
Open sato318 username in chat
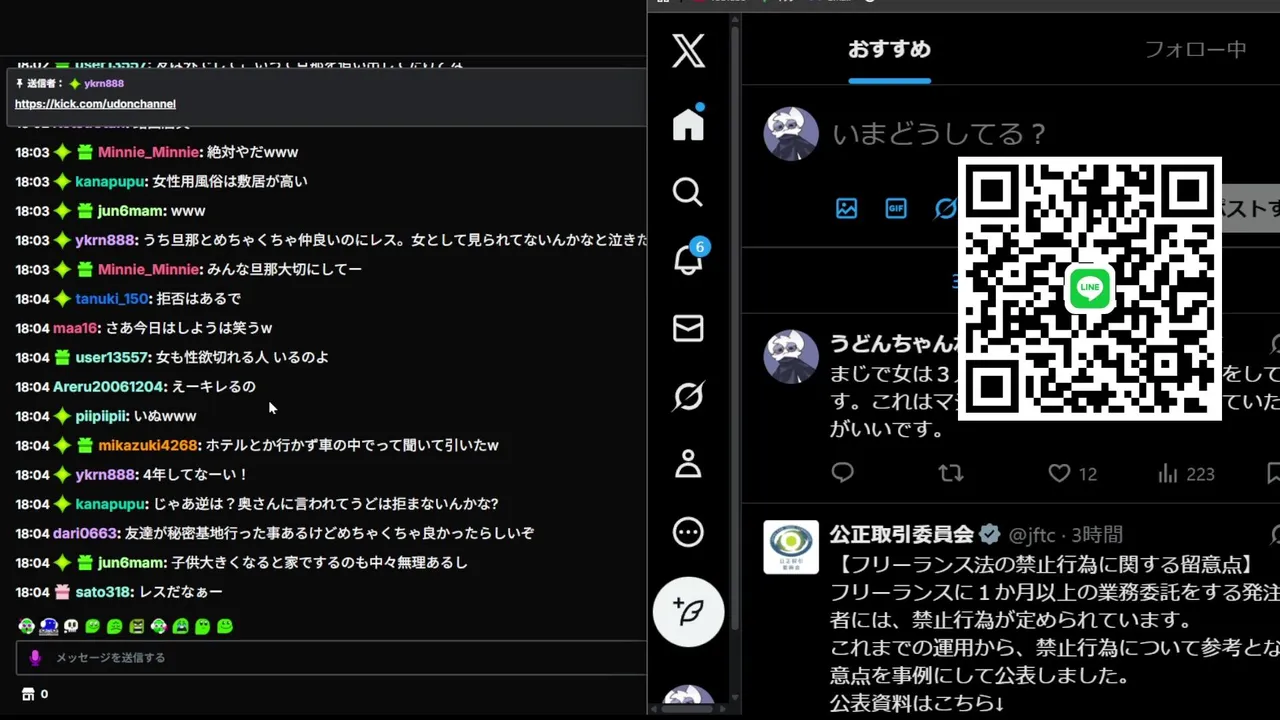104,592
